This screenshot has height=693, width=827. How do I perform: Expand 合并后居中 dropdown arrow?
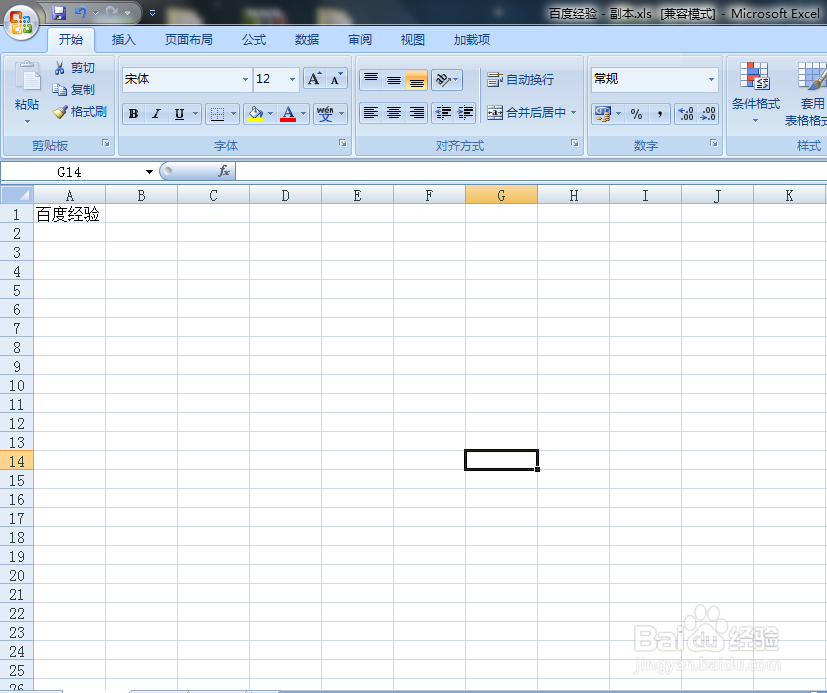click(x=573, y=112)
